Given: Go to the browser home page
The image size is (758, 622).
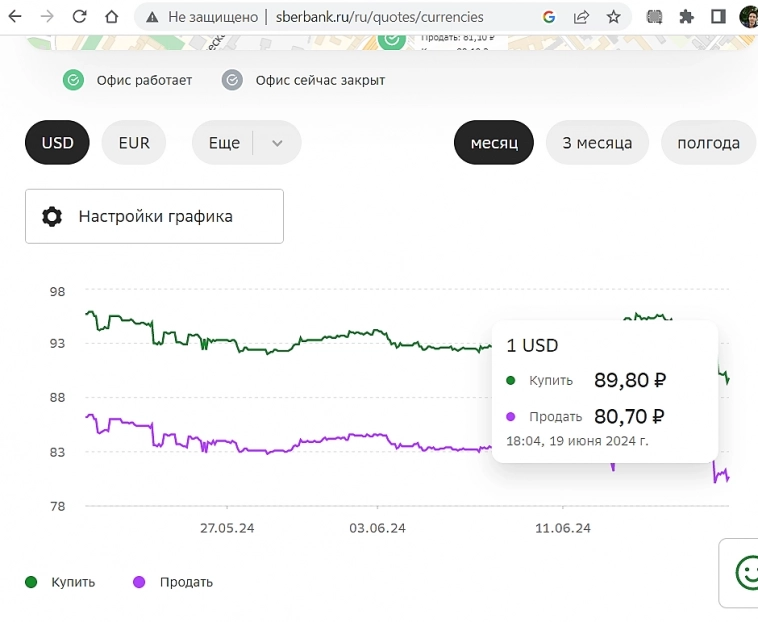Looking at the screenshot, I should (x=111, y=17).
